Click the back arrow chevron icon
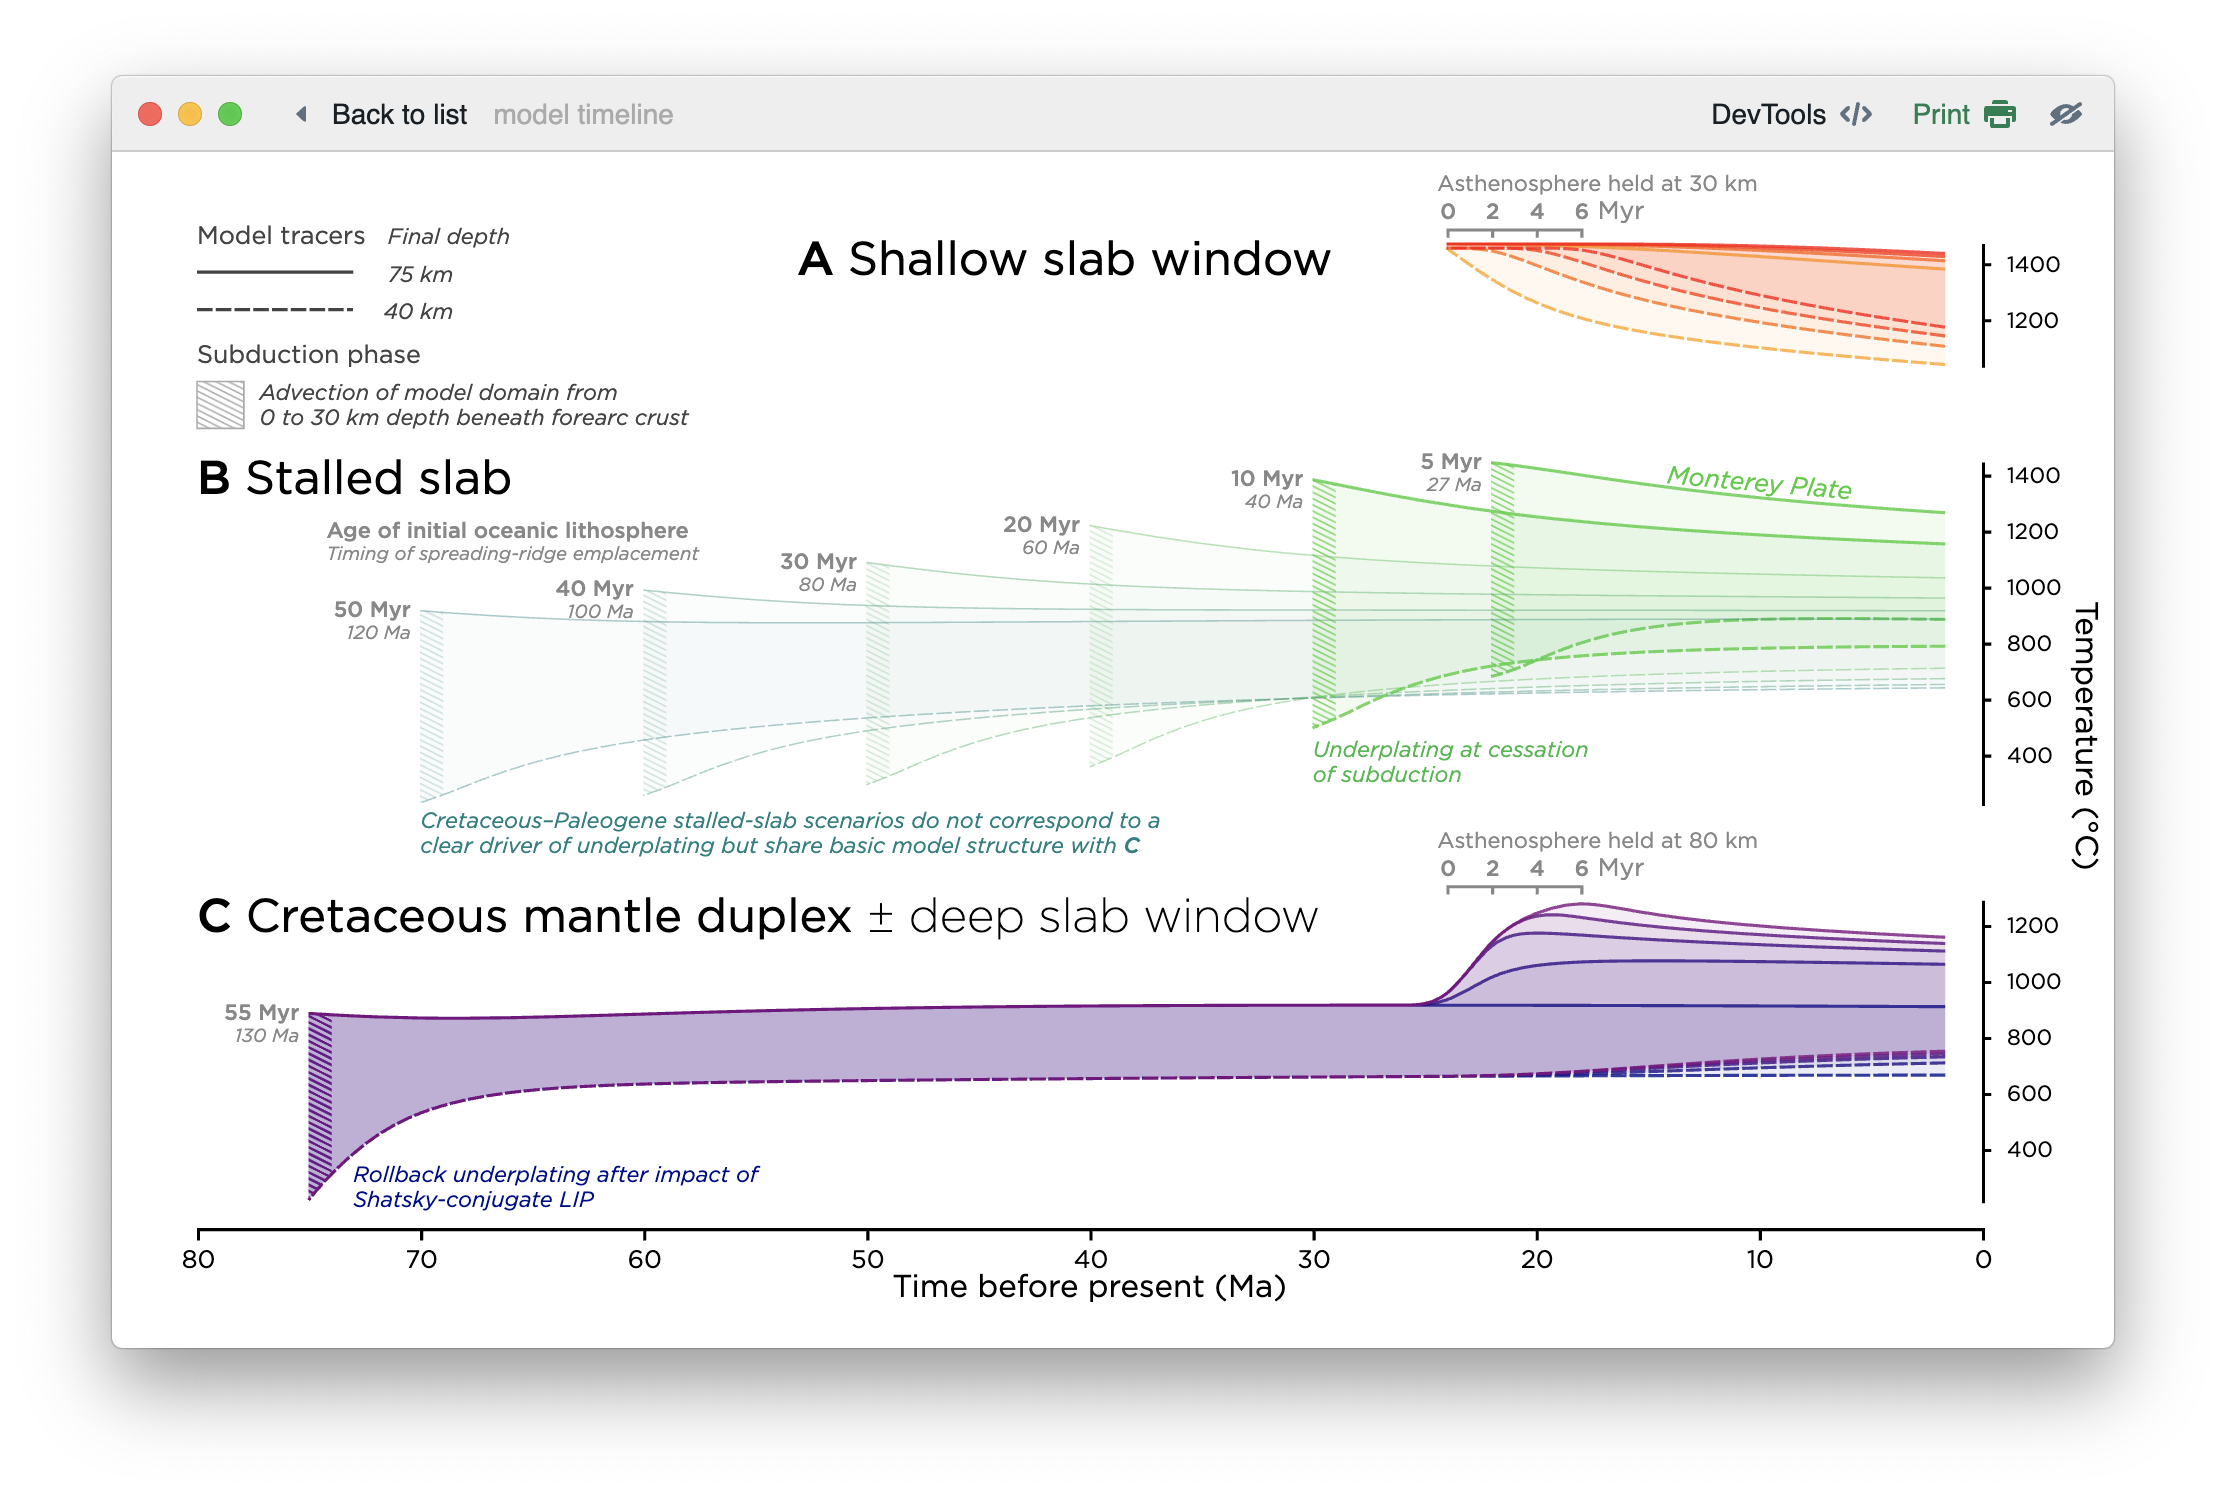Image resolution: width=2226 pixels, height=1496 pixels. coord(301,115)
